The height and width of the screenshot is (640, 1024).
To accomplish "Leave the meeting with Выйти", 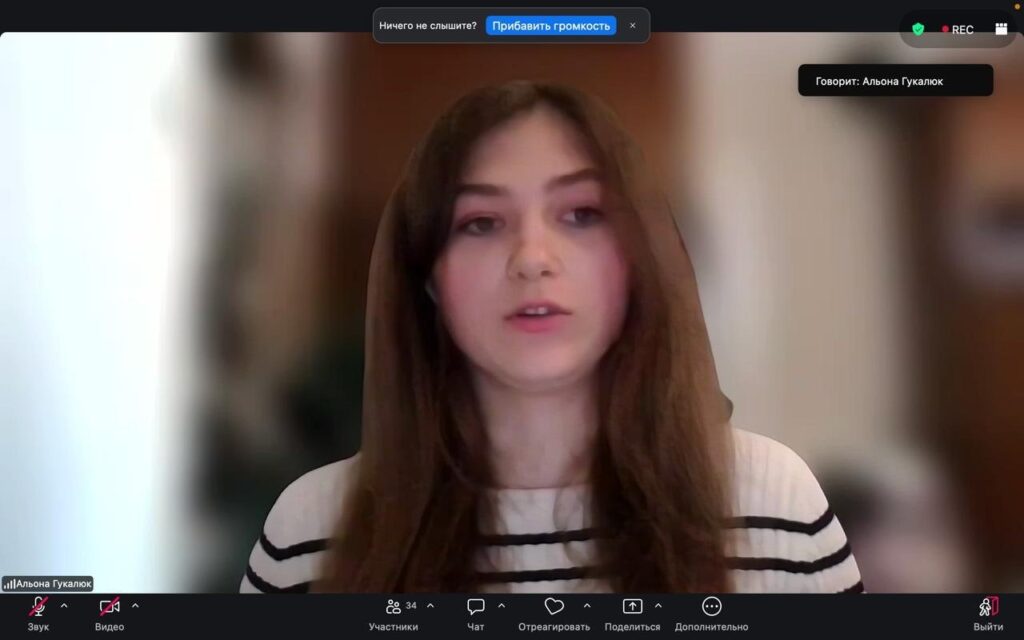I will coord(988,607).
